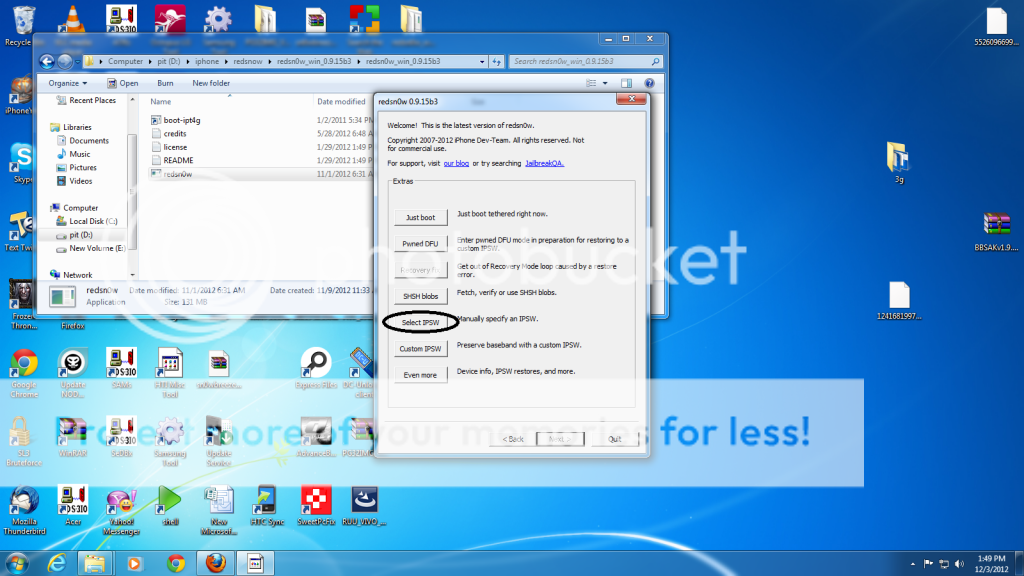Open the Documents library

(83, 140)
